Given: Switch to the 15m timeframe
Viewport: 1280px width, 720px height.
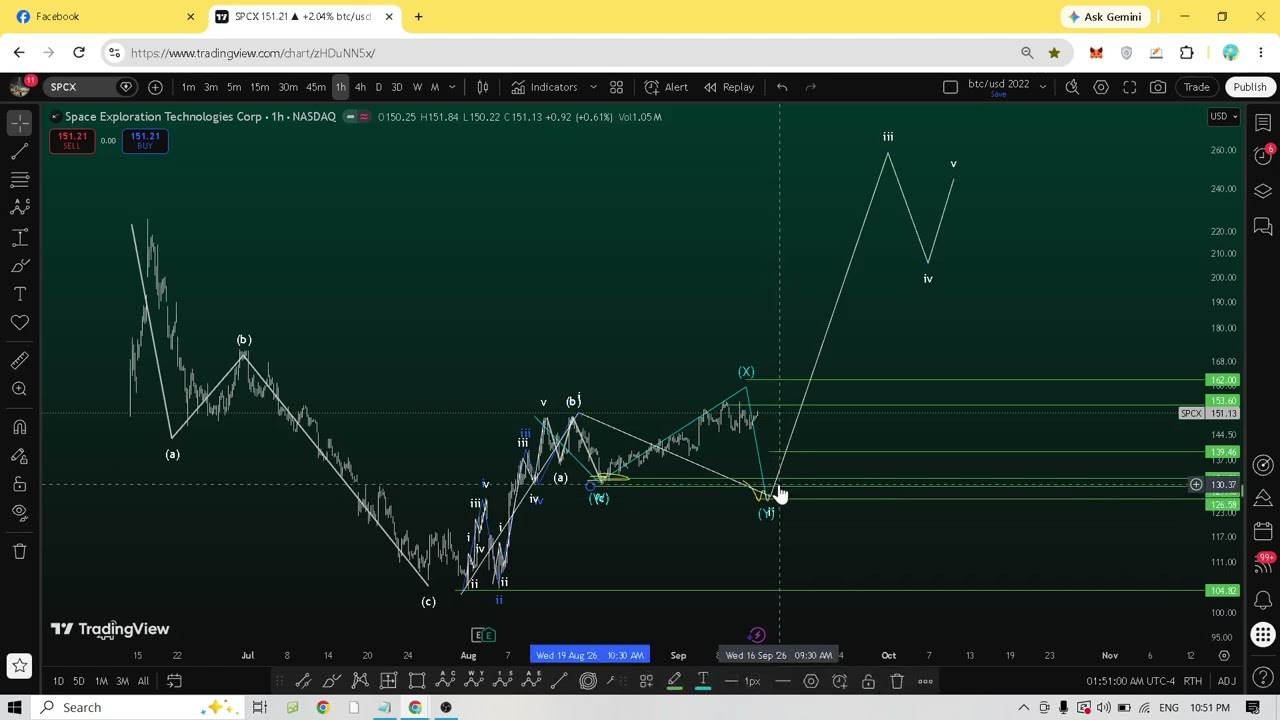Looking at the screenshot, I should coord(259,87).
